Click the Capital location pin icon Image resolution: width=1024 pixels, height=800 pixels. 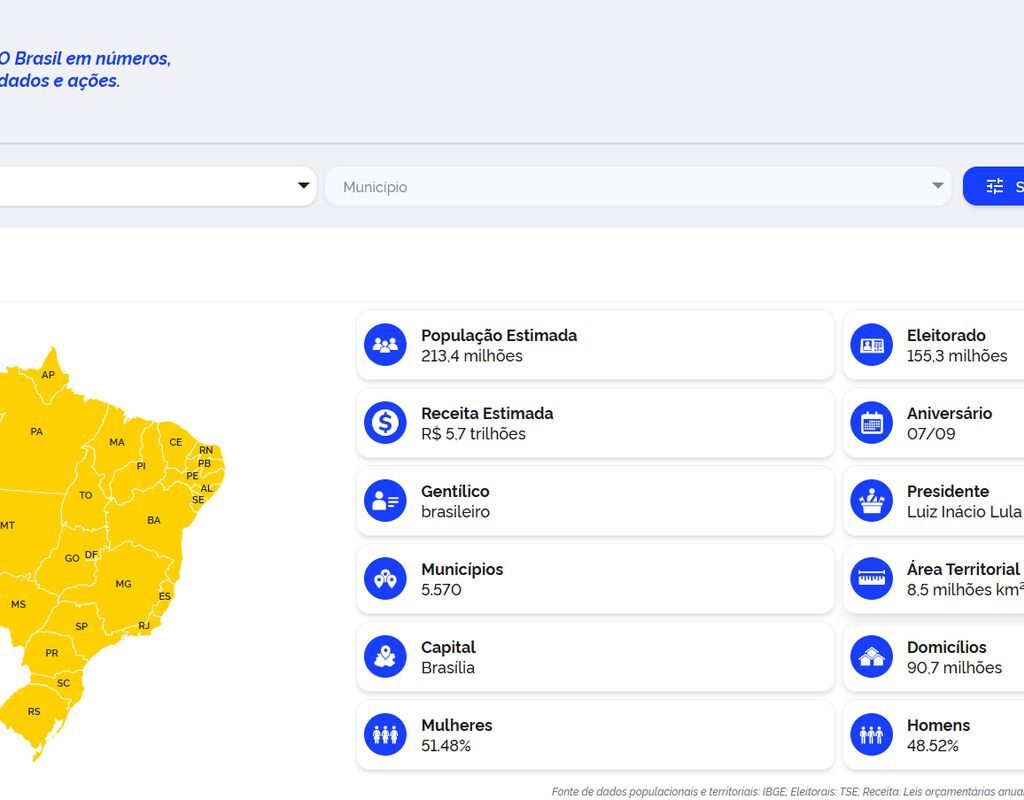click(385, 657)
